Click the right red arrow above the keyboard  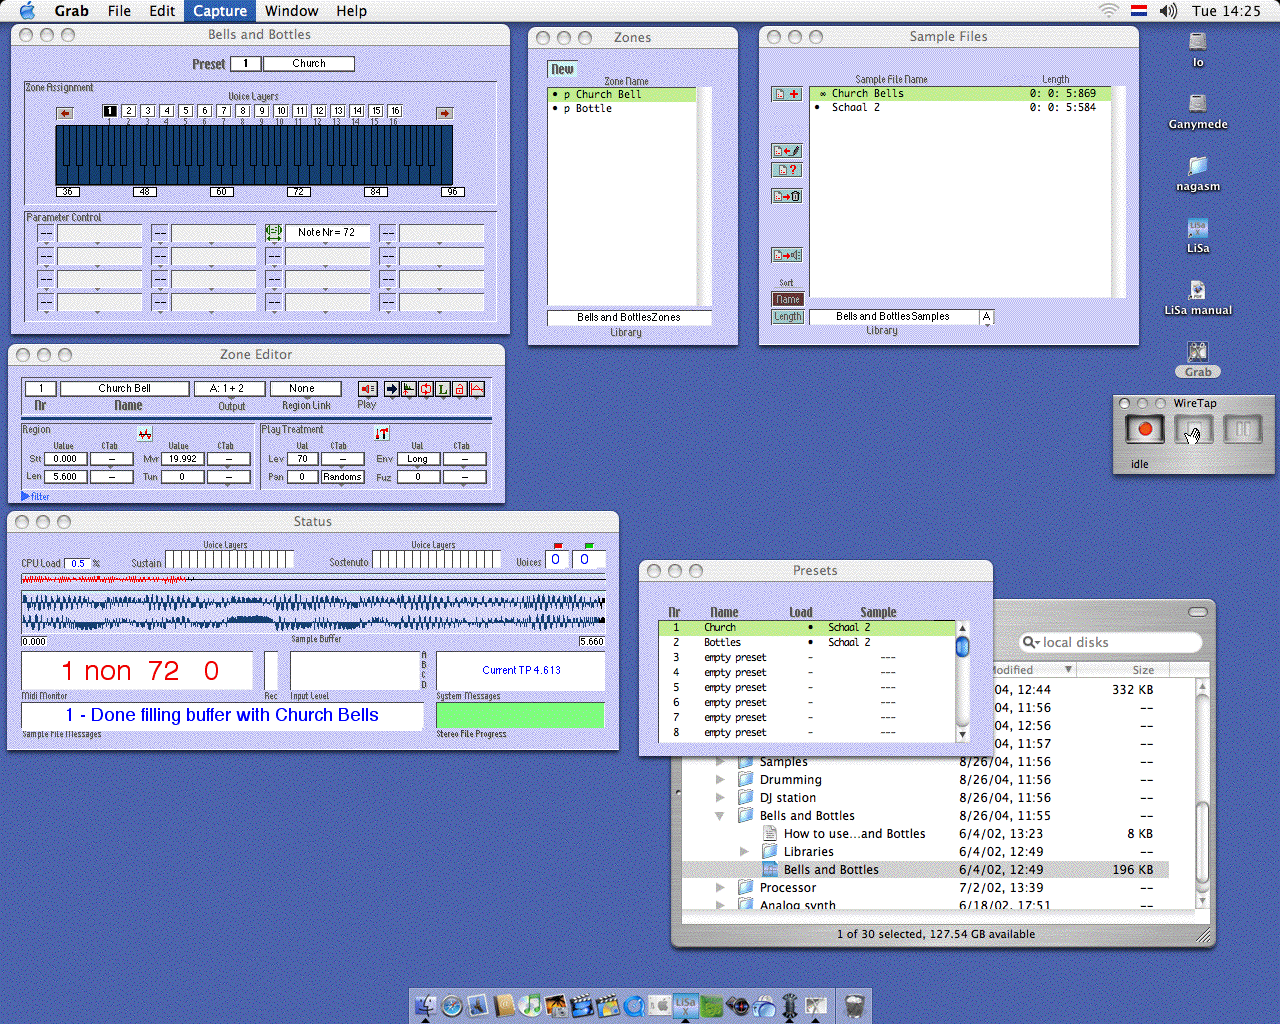pyautogui.click(x=444, y=113)
